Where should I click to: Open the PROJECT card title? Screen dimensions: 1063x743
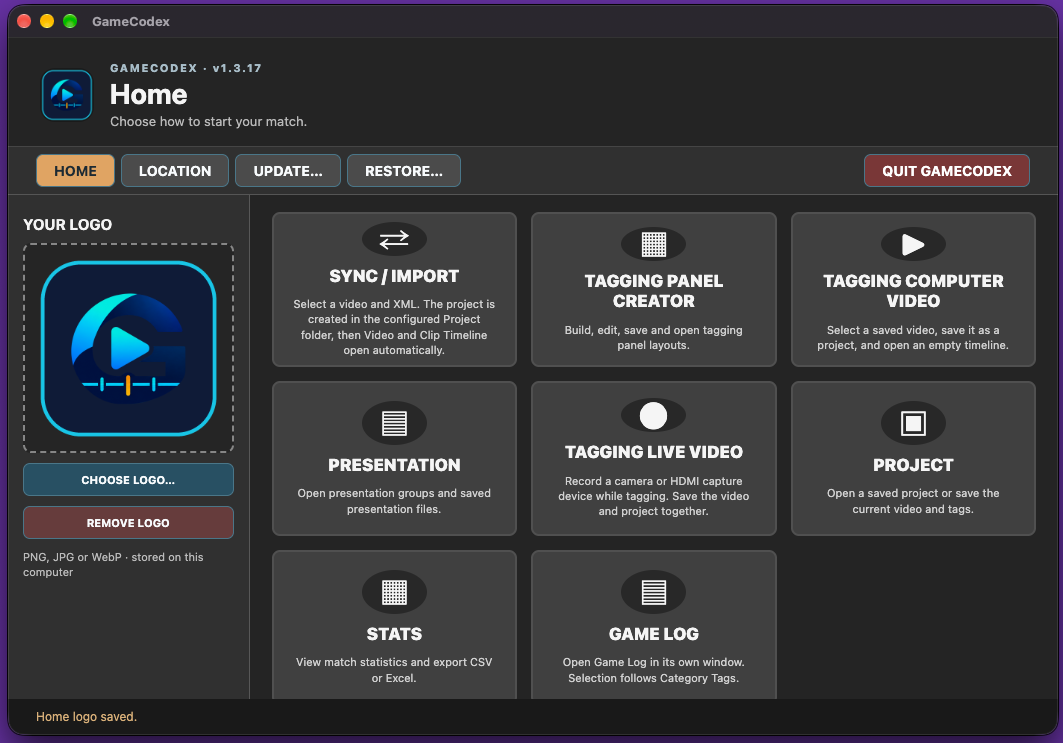click(x=913, y=465)
